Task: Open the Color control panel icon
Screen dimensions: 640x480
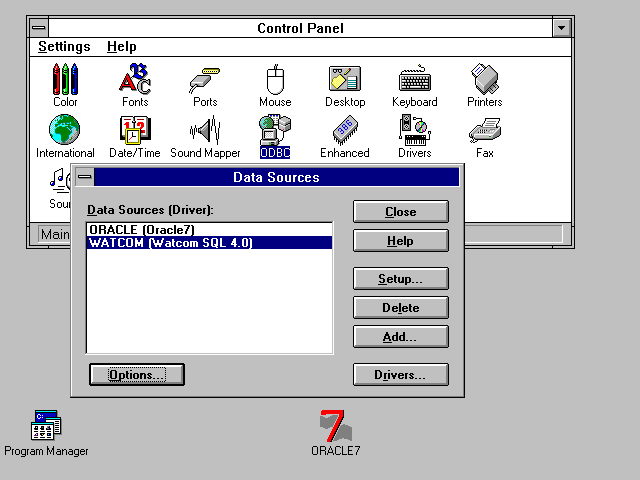Action: [65, 80]
